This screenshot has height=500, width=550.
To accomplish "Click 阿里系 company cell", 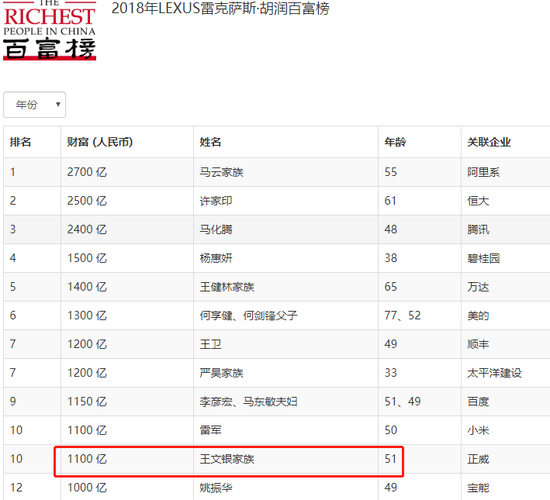I will coord(483,172).
